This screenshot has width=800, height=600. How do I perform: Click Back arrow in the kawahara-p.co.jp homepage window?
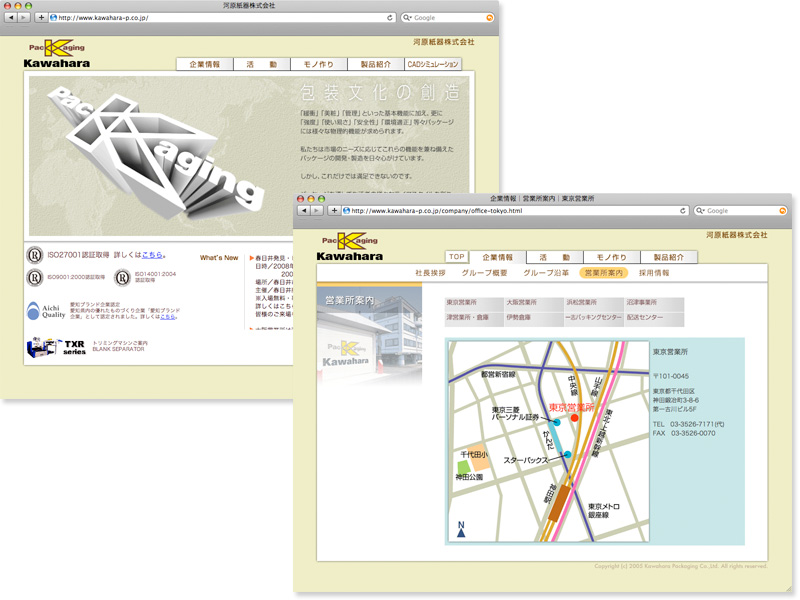(x=13, y=17)
